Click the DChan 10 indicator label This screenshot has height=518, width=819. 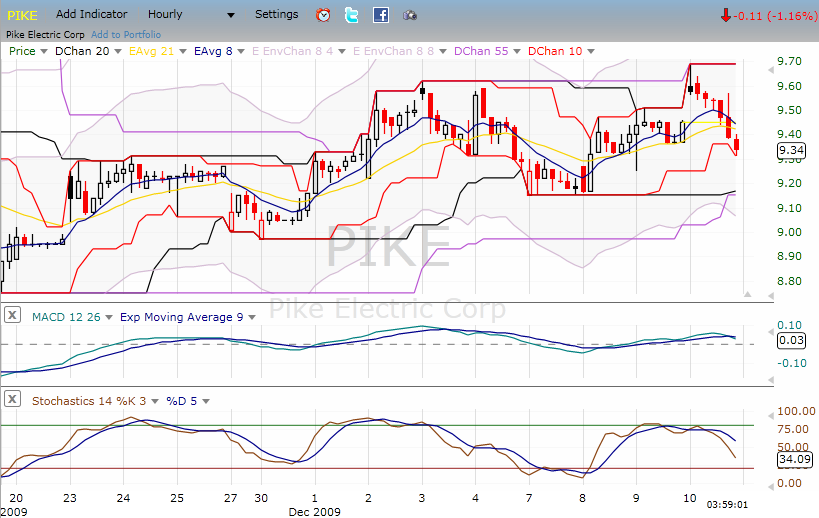click(555, 51)
